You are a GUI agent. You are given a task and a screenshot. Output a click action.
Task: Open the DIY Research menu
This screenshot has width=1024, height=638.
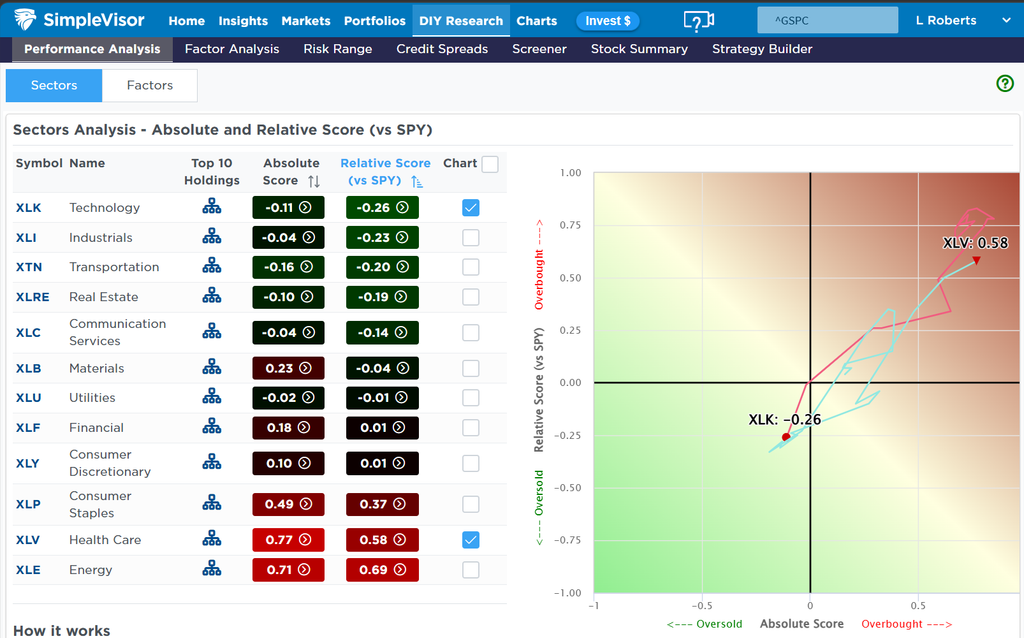point(461,21)
